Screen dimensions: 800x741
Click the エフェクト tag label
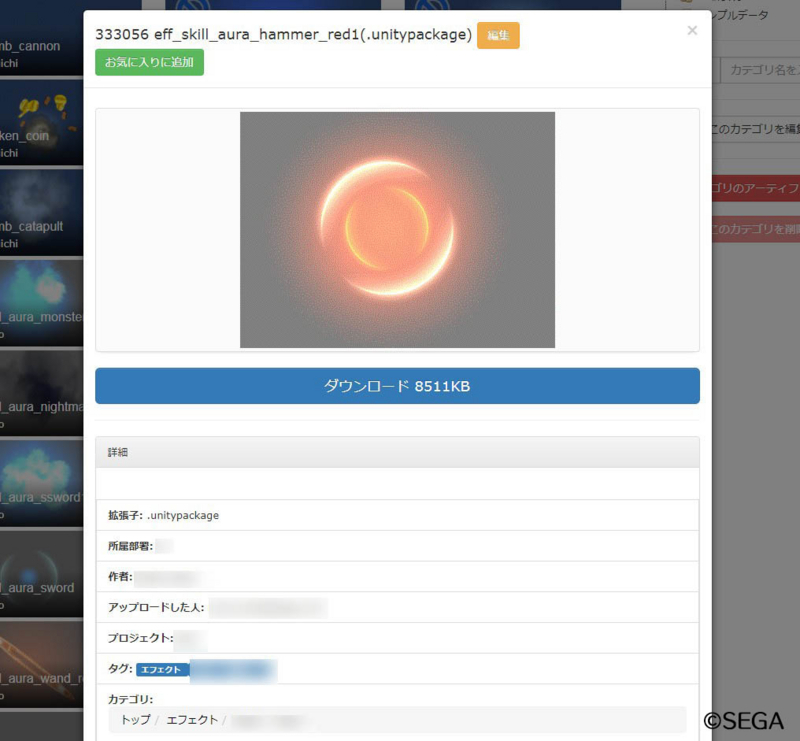click(162, 670)
